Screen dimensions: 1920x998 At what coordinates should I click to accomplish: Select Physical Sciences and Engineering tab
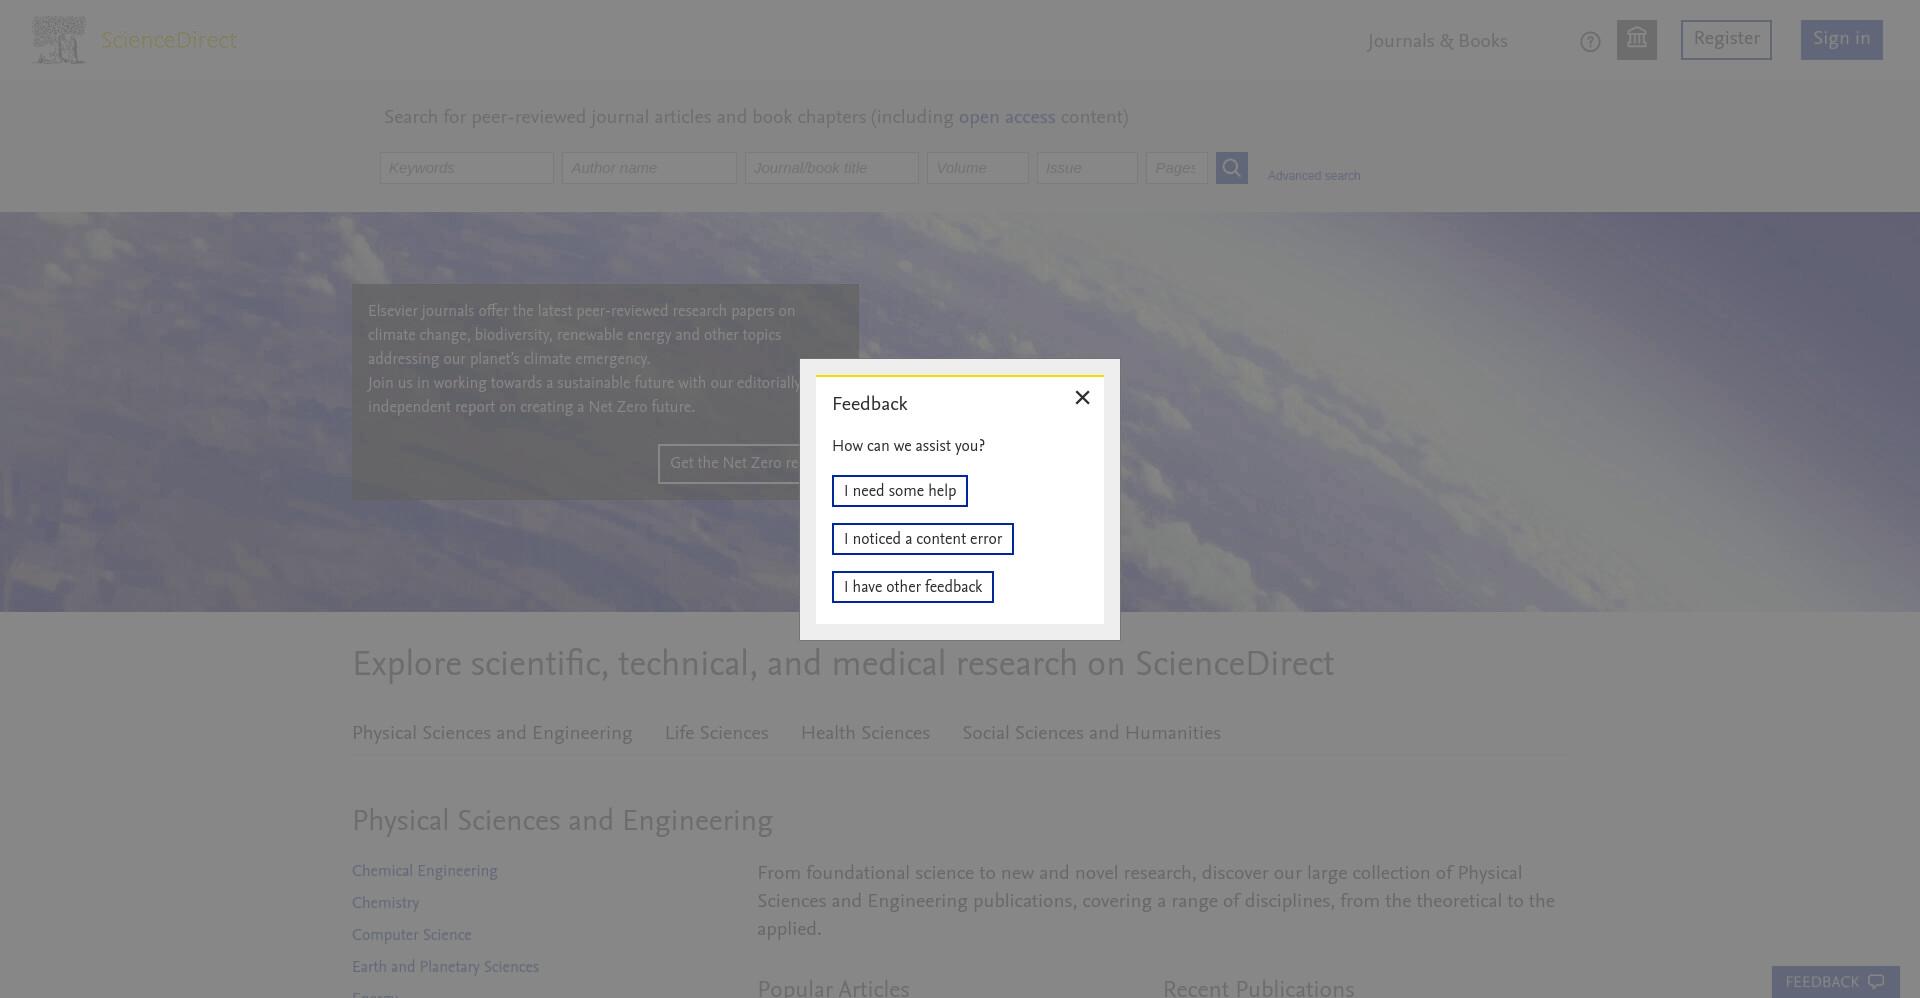tap(492, 733)
